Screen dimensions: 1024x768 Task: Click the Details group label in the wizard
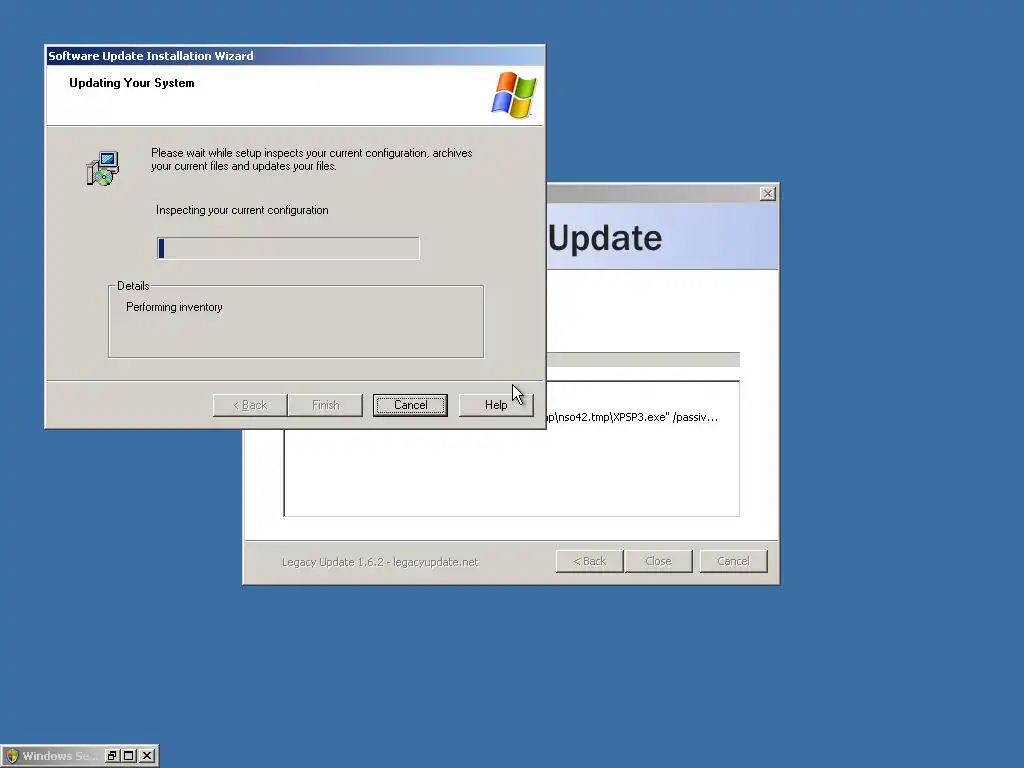pos(133,286)
